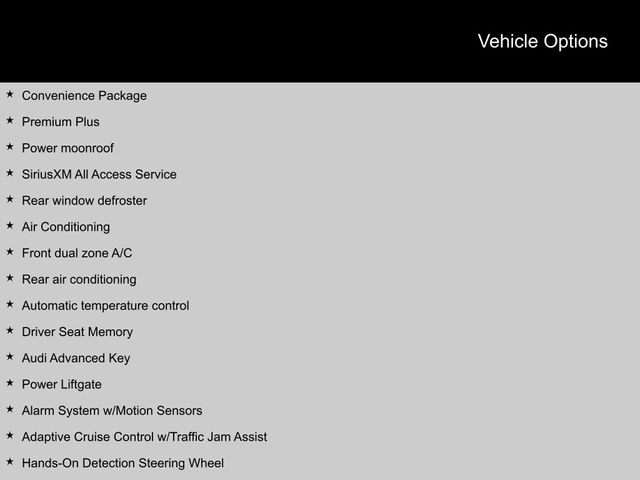This screenshot has width=640, height=480.
Task: Click the star bullet beside Convenience Package
Action: 9,95
